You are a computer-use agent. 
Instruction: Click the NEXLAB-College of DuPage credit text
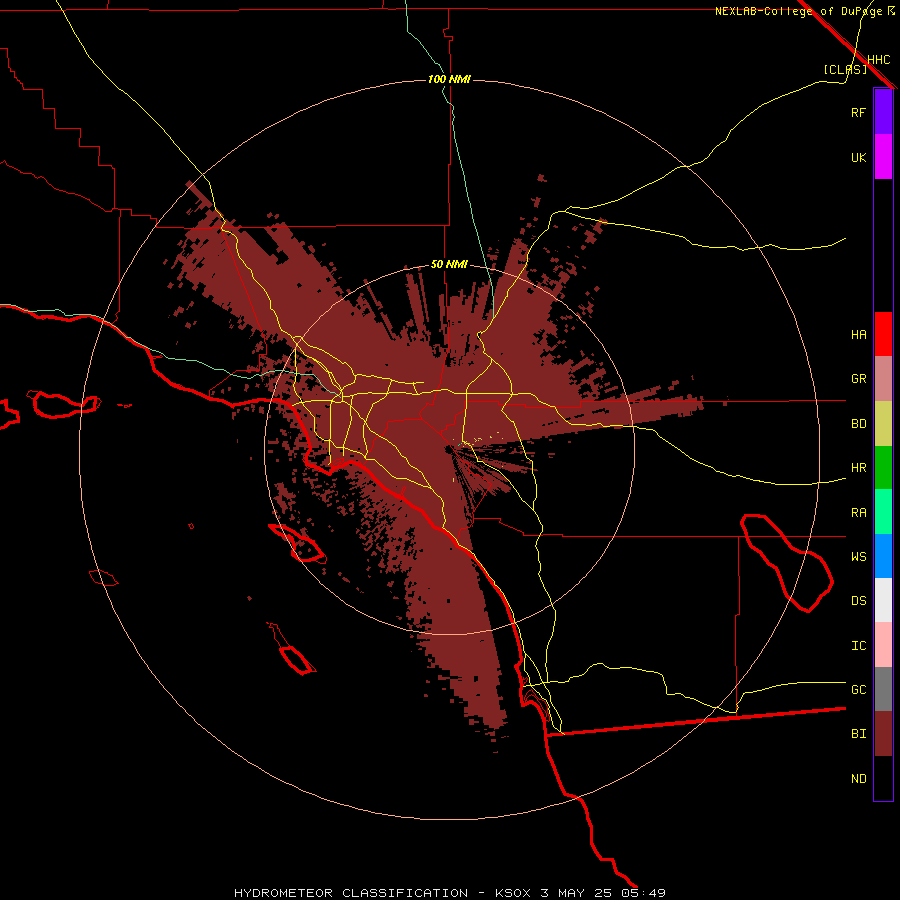click(799, 11)
